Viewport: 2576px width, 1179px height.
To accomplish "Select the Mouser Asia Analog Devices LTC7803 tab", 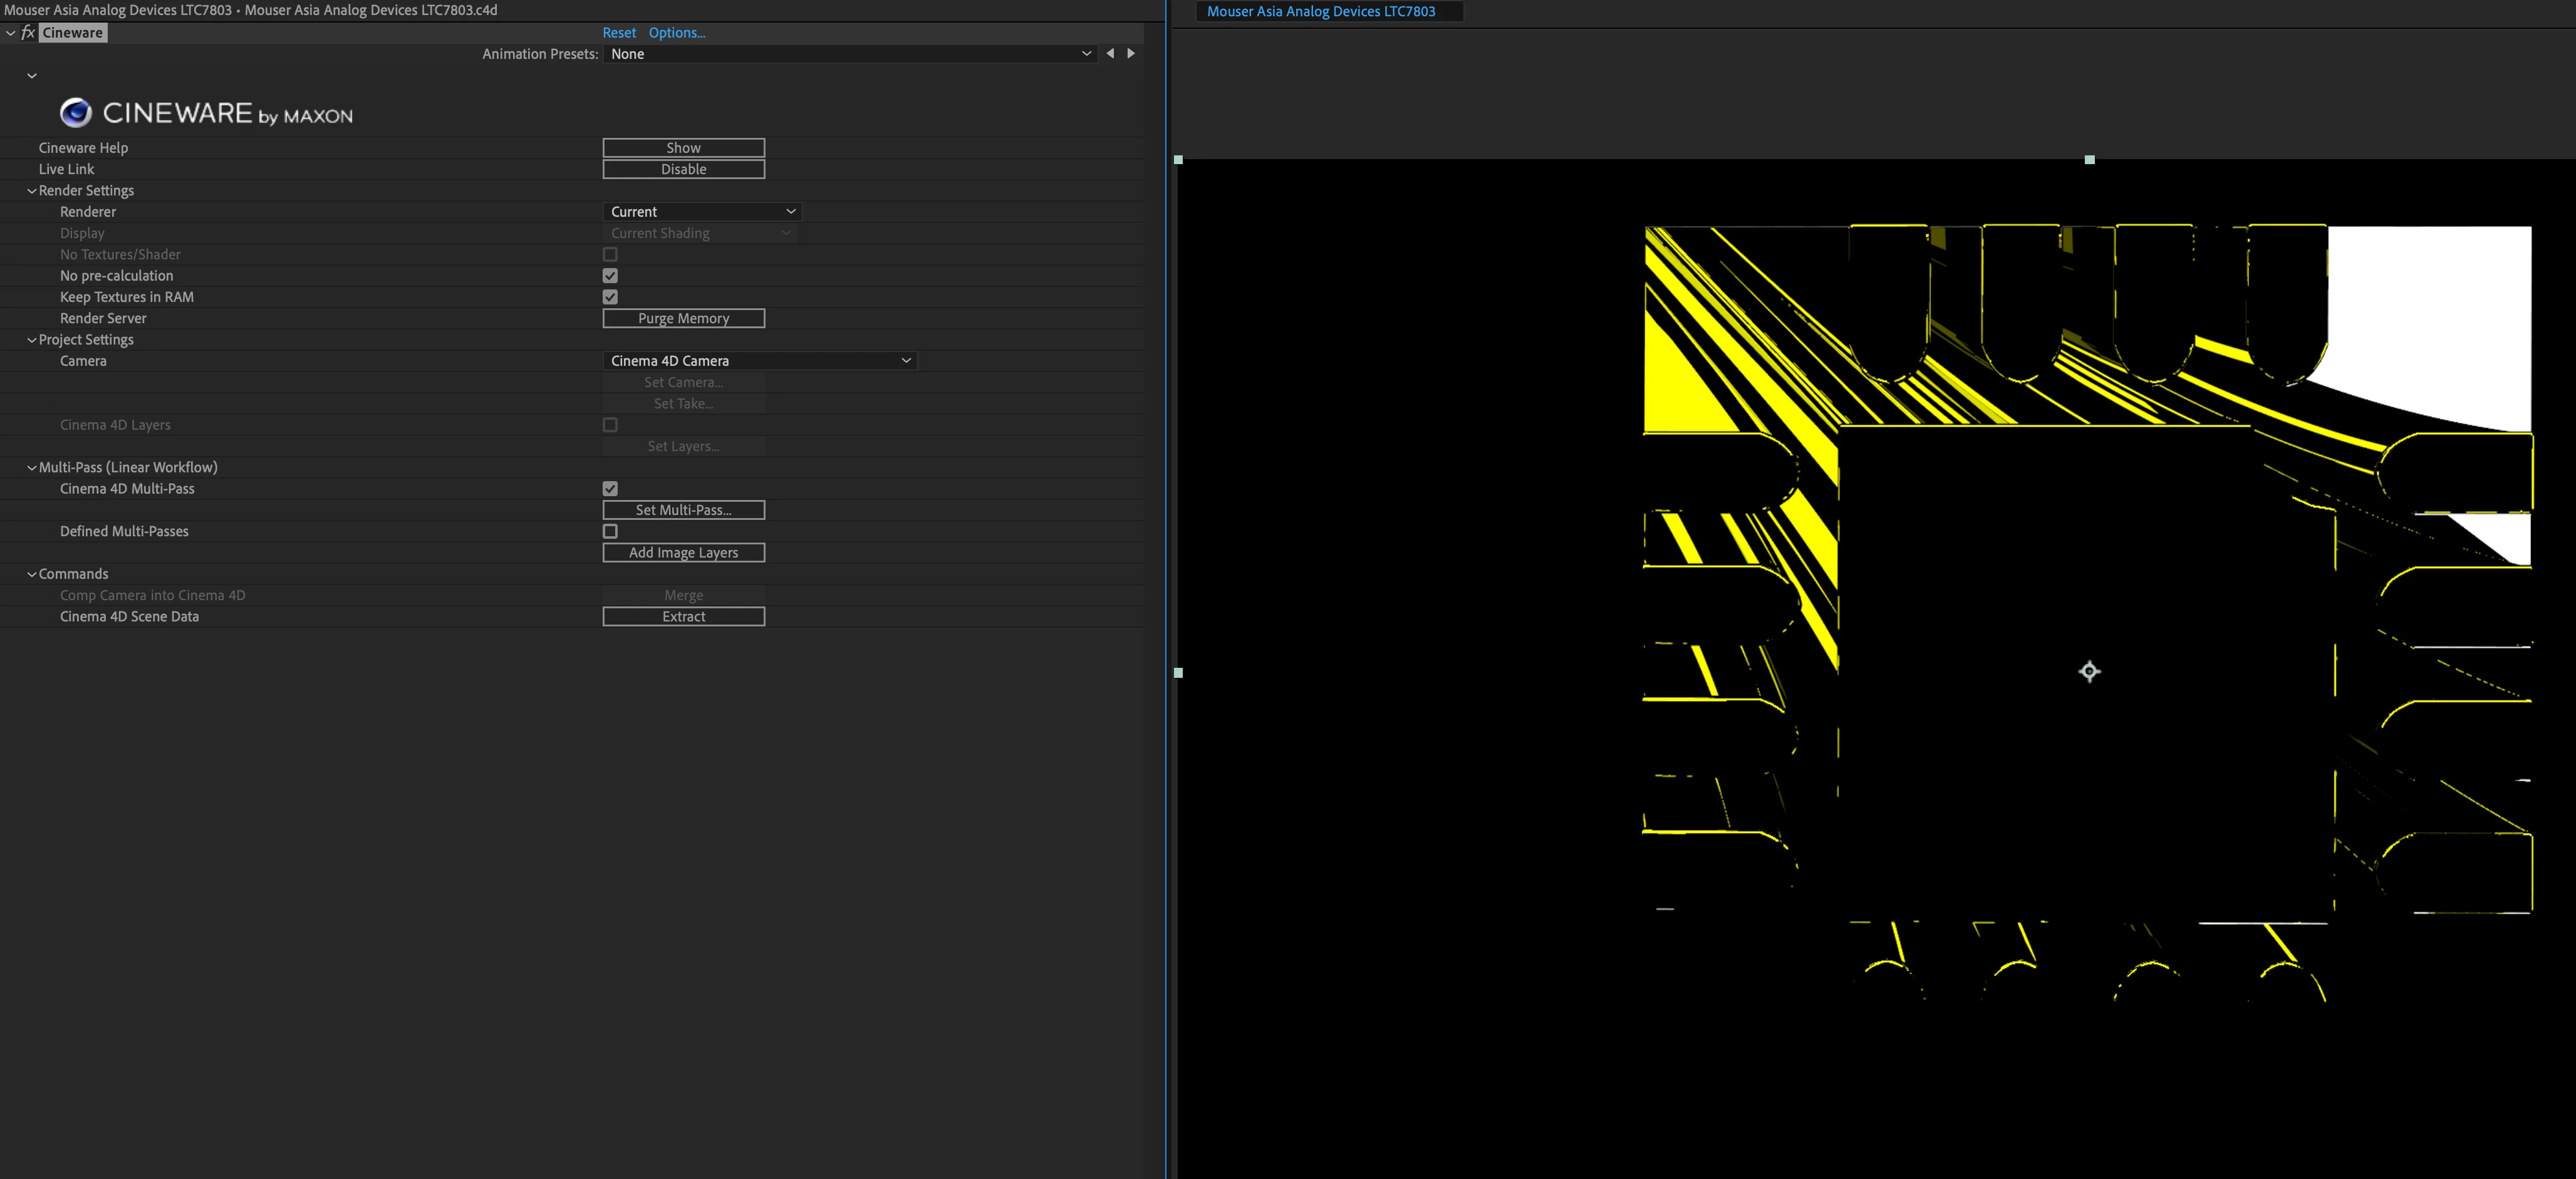I will [x=1320, y=11].
